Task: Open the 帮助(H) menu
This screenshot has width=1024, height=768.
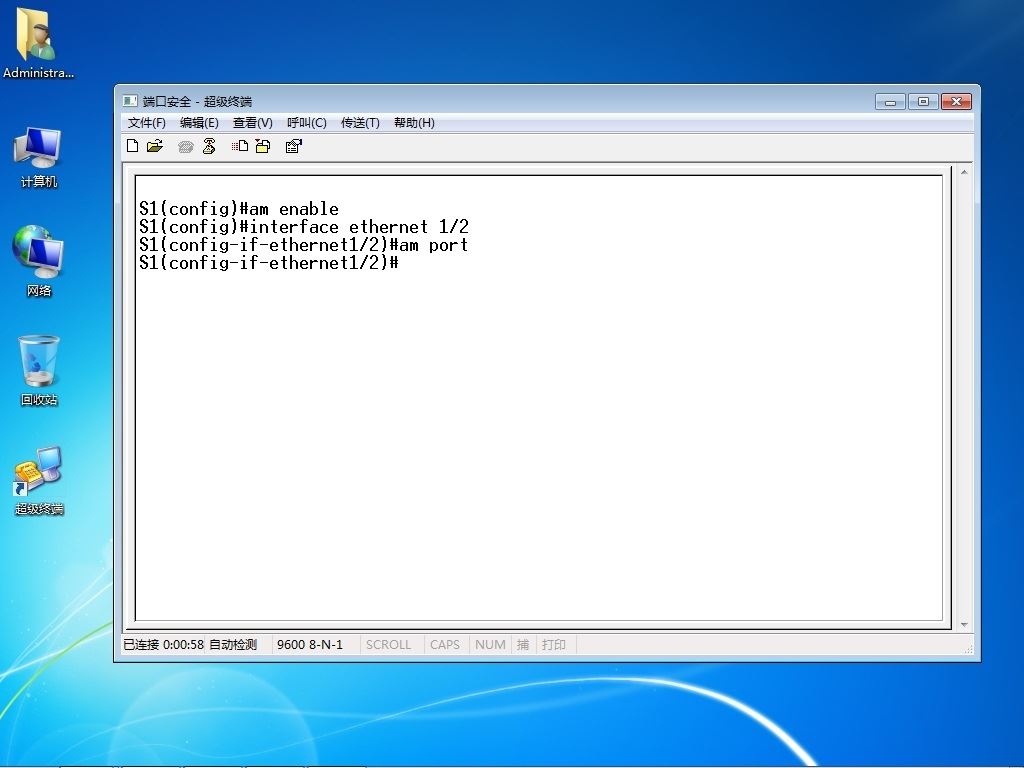Action: click(414, 123)
